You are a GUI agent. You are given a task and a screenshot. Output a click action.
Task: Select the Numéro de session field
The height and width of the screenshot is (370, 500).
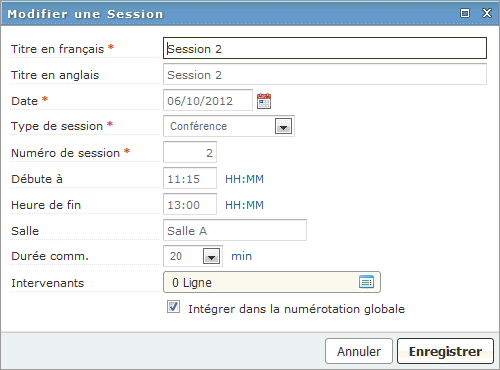190,152
